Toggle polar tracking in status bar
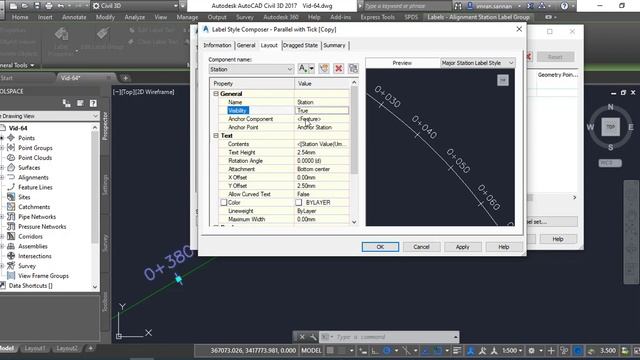Screen dimensions: 640x360 coord(387,350)
